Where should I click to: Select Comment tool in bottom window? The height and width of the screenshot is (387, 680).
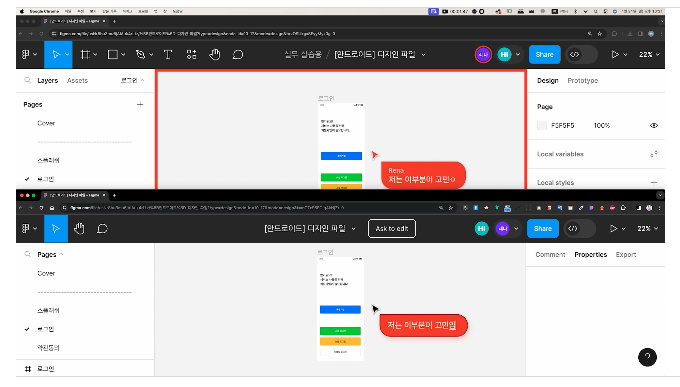coord(102,229)
